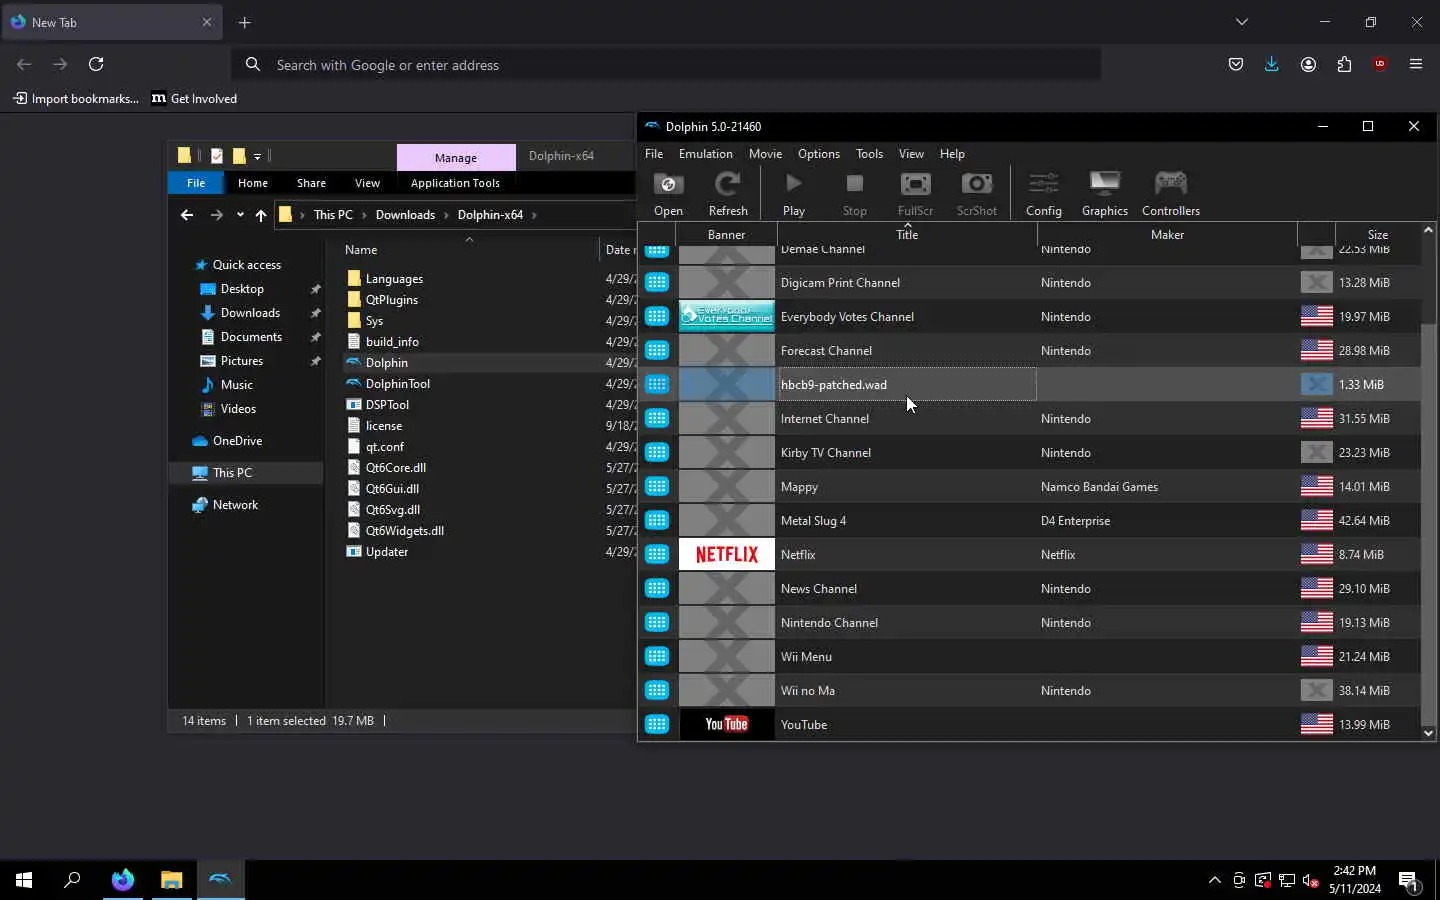Click the Wii platform icon for Mappy
This screenshot has height=900, width=1440.
coord(657,486)
